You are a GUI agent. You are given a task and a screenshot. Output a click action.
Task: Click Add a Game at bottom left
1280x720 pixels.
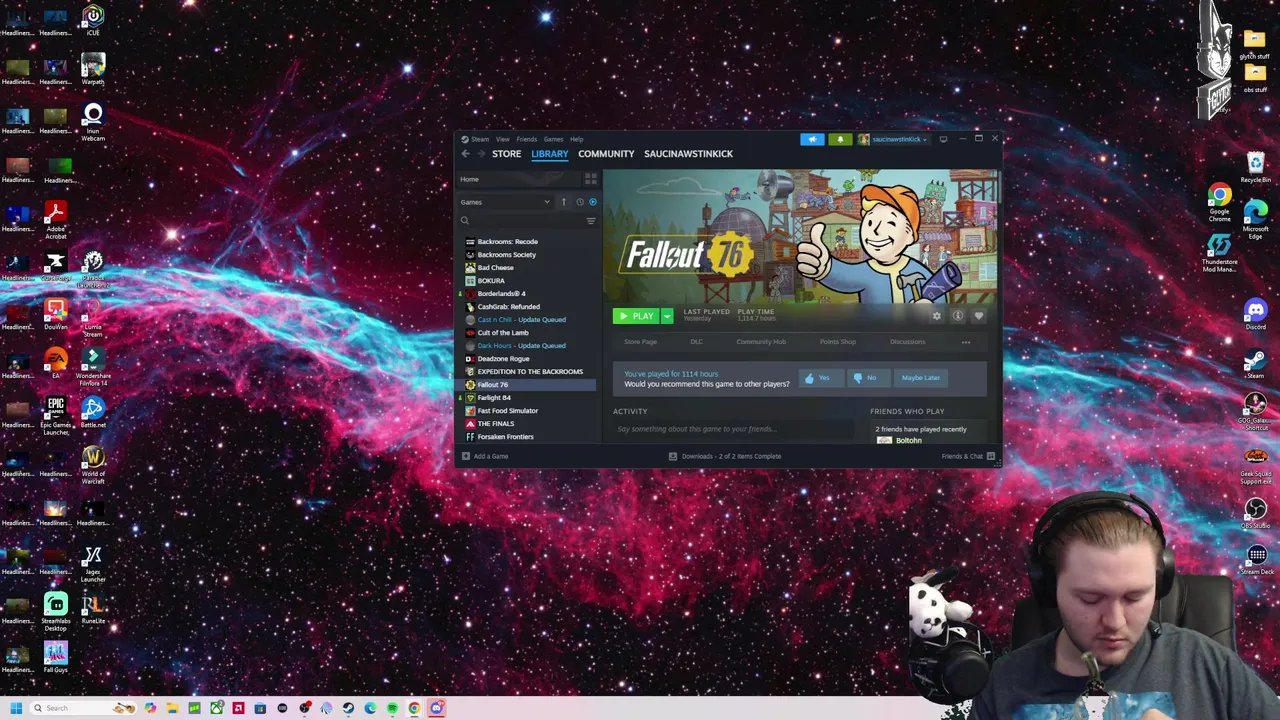pos(485,456)
